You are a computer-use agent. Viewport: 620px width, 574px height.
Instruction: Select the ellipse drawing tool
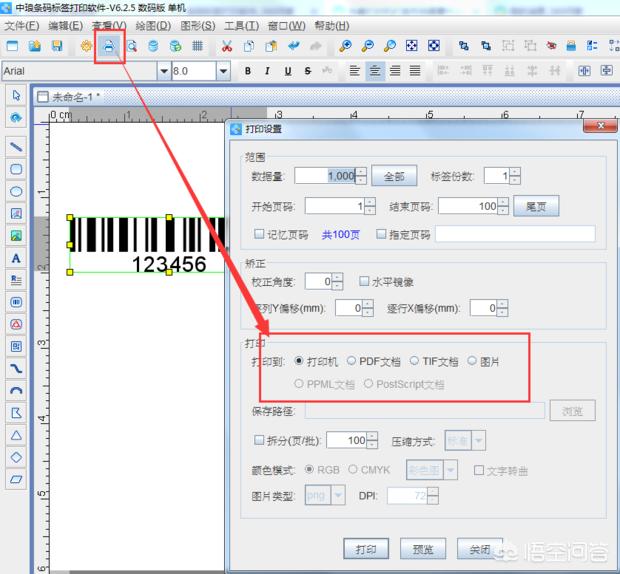pyautogui.click(x=16, y=192)
